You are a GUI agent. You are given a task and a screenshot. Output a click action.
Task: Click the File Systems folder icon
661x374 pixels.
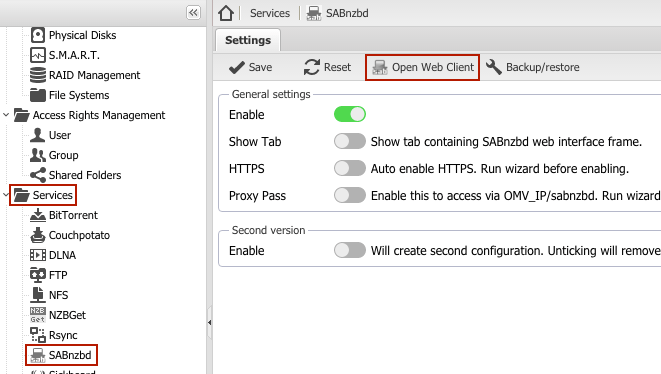[38, 95]
